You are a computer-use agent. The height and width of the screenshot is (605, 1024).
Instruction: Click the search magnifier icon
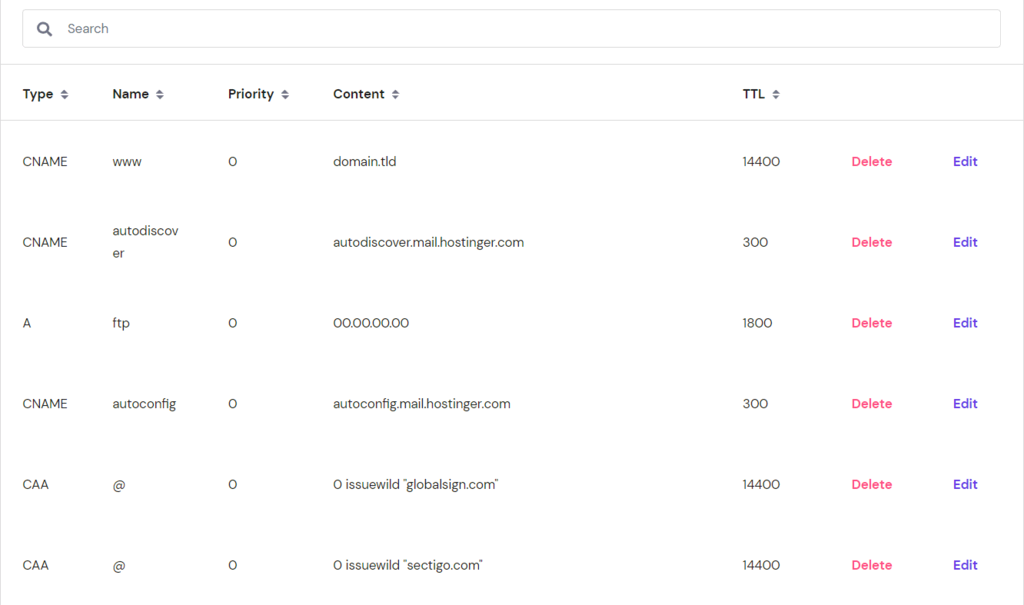[44, 28]
